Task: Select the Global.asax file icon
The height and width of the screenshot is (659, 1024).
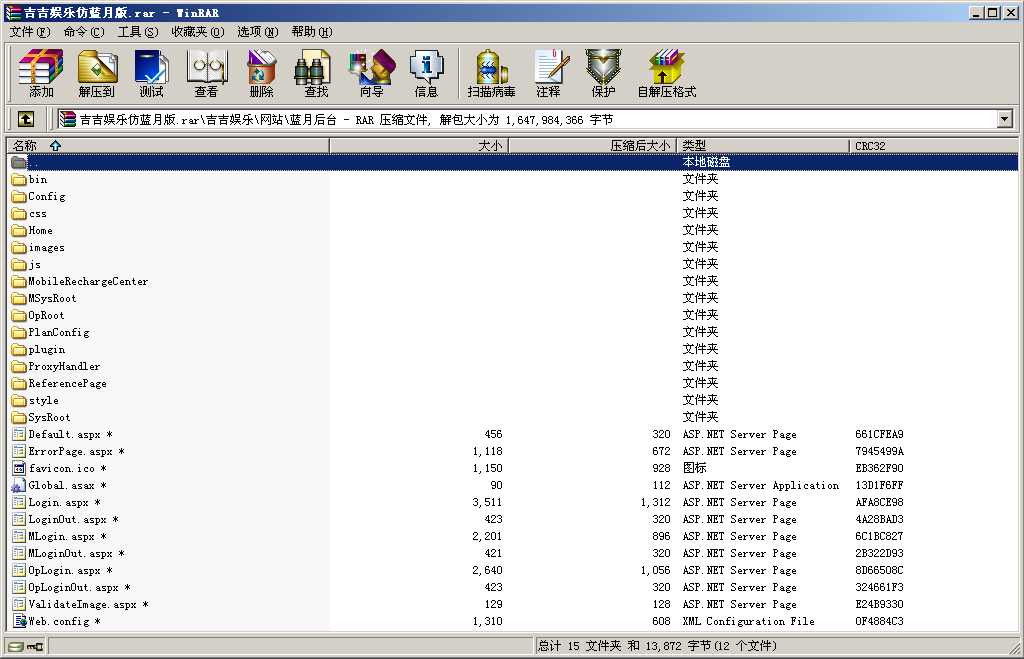Action: [18, 485]
